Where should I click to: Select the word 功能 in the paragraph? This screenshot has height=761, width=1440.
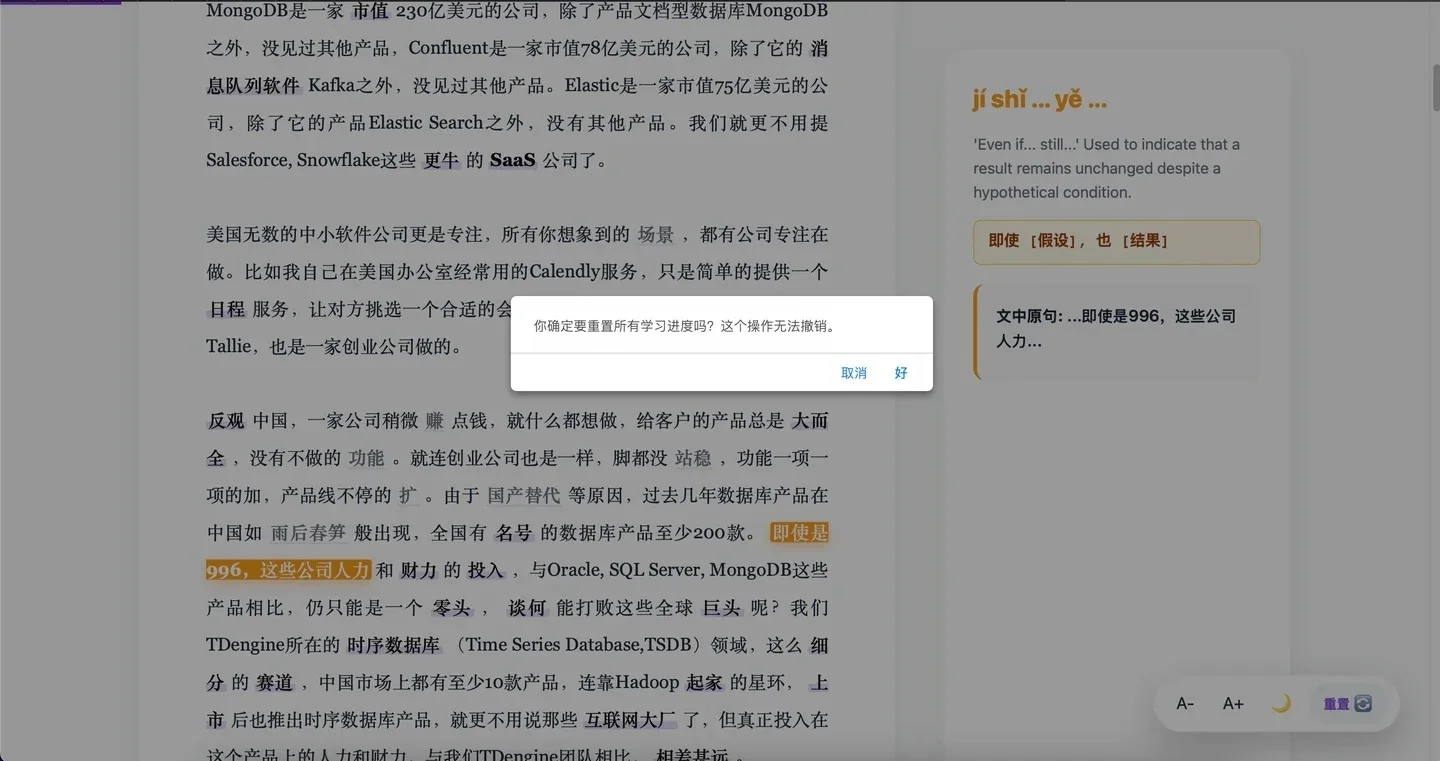[367, 458]
